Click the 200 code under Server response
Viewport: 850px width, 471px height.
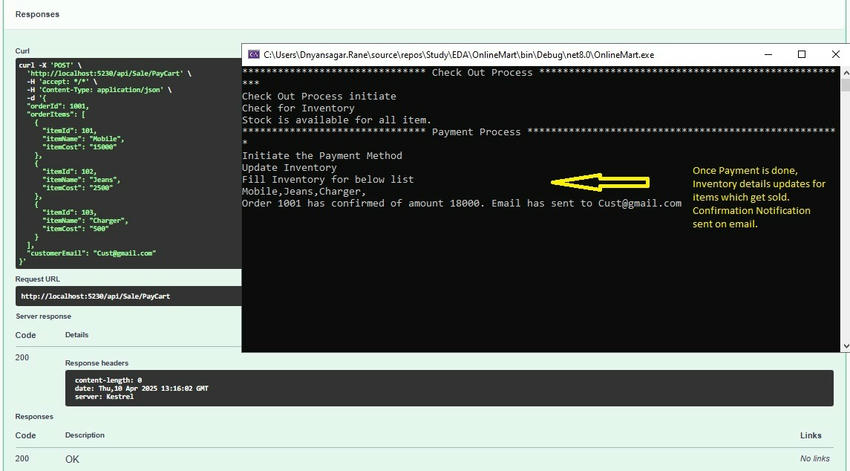pos(22,358)
